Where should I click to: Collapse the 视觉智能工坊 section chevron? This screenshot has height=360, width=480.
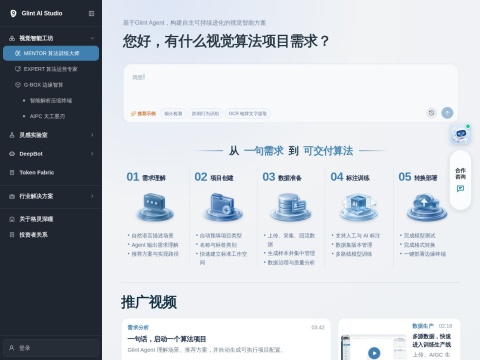pyautogui.click(x=92, y=38)
